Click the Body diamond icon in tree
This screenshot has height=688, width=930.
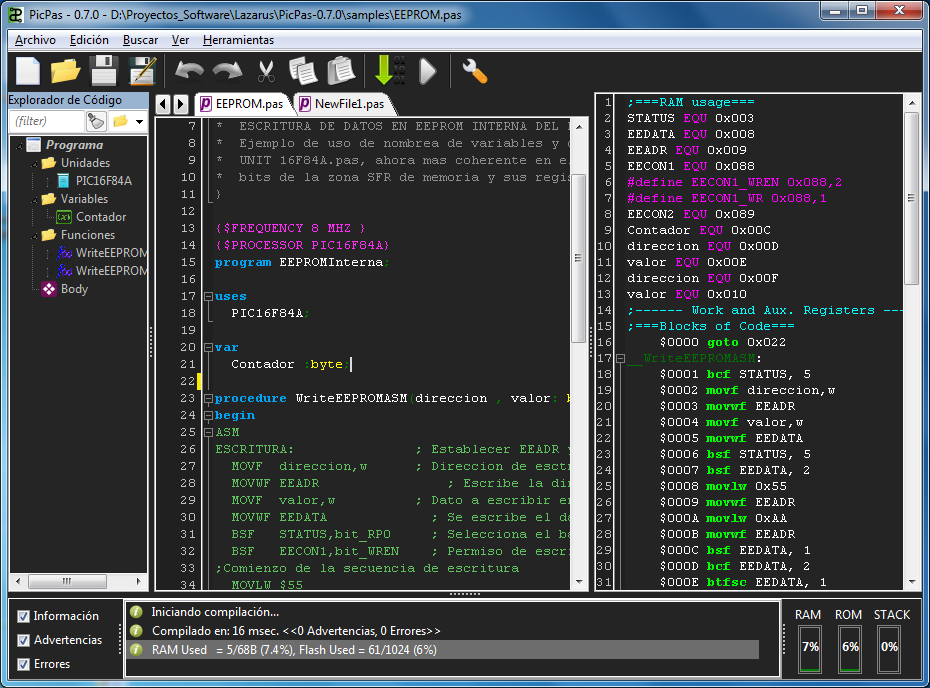click(49, 289)
